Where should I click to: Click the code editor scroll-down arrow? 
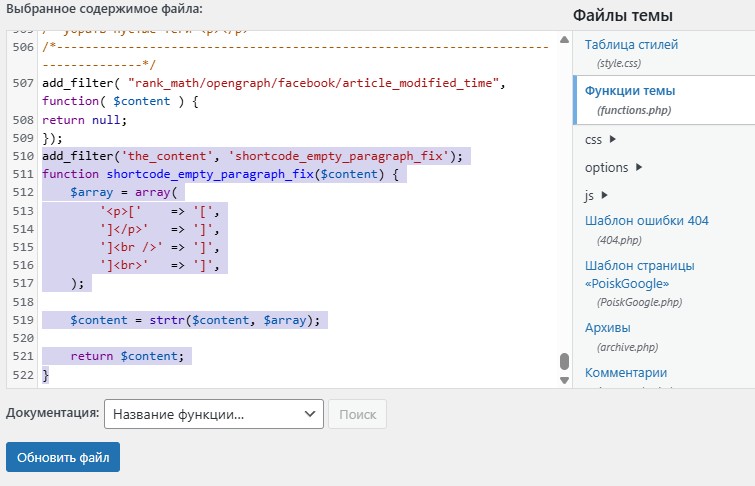pyautogui.click(x=563, y=380)
